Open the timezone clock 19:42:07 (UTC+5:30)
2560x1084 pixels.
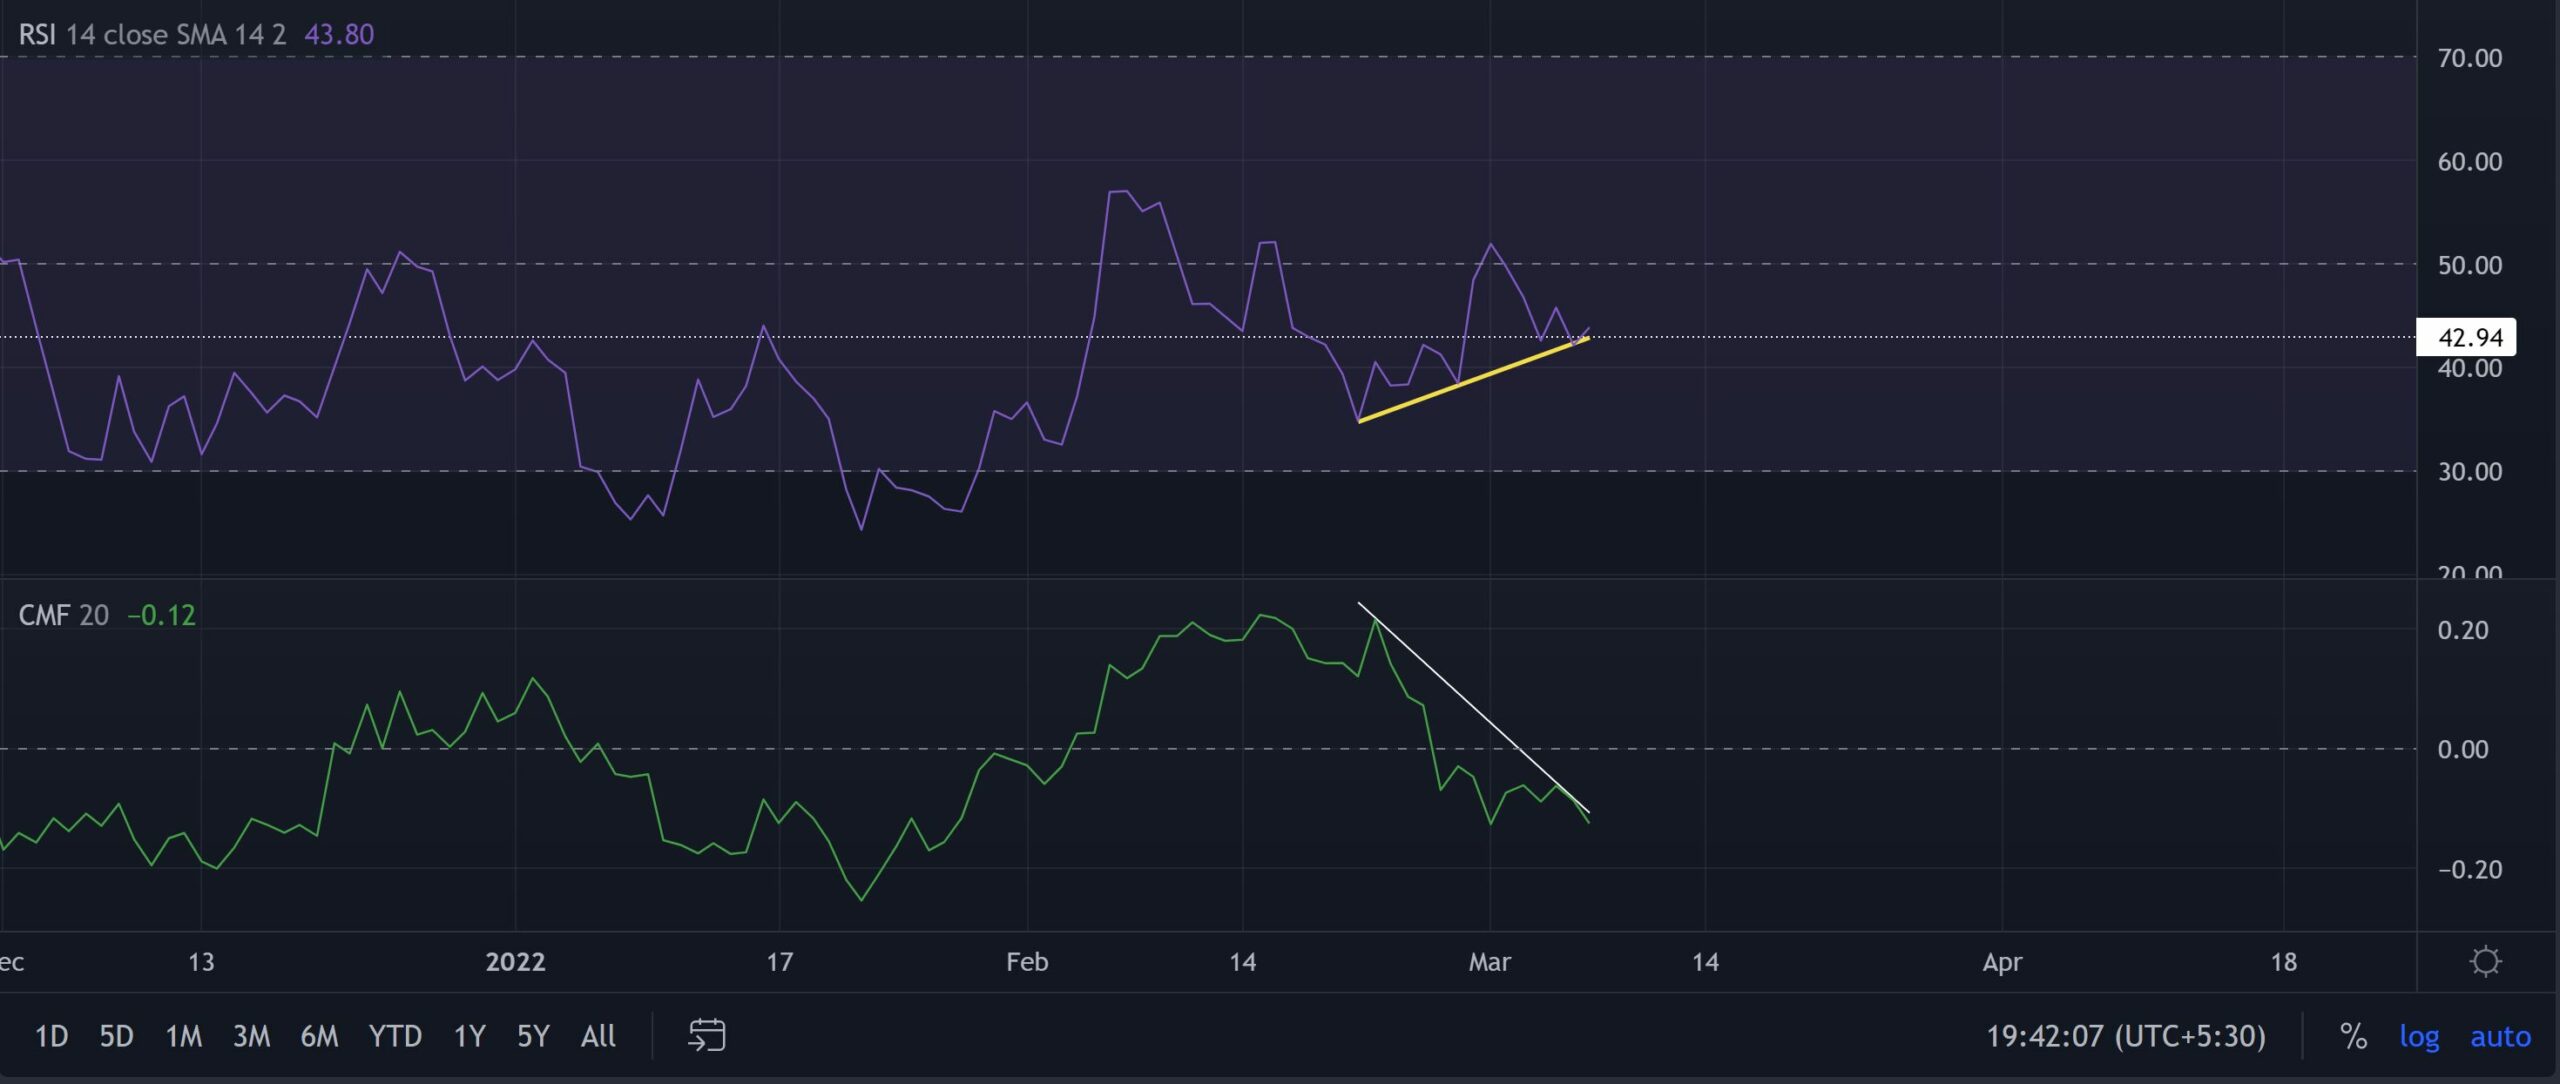coord(2125,1036)
